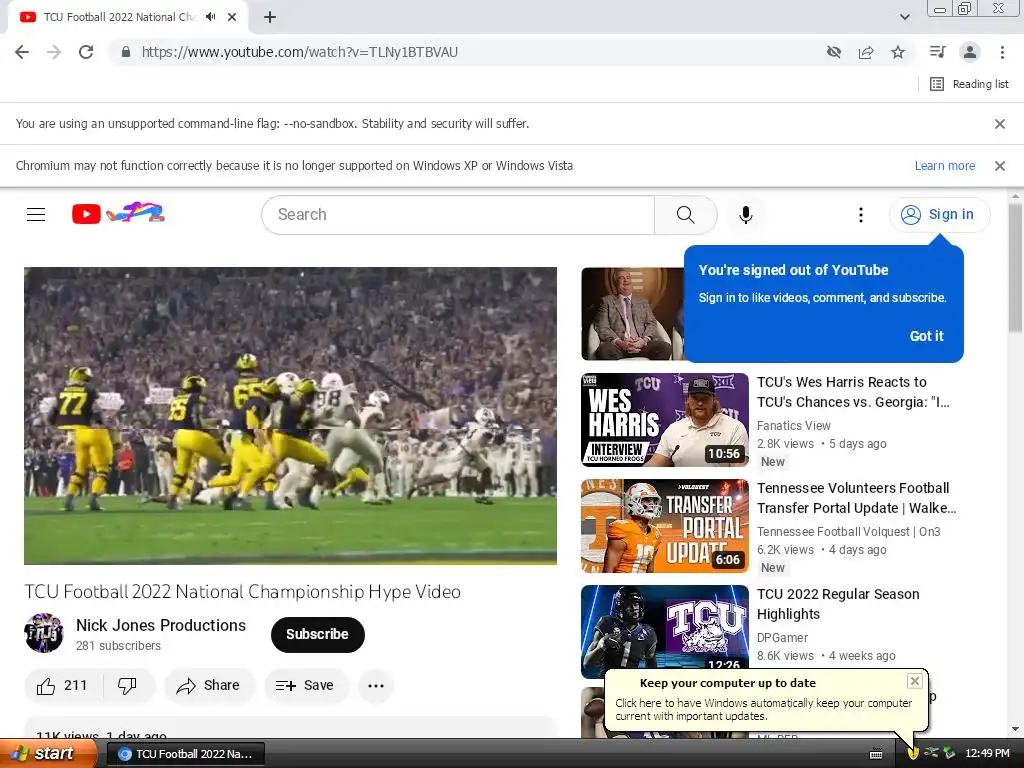
Task: Open TCU 2022 Regular Season Highlights title
Action: (x=838, y=604)
